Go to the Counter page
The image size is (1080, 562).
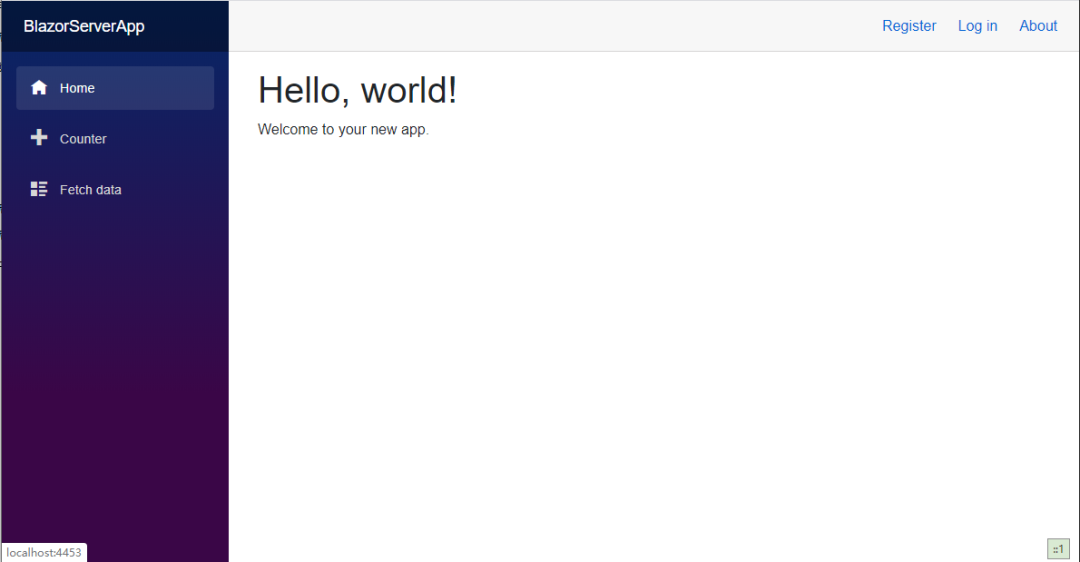click(x=83, y=139)
